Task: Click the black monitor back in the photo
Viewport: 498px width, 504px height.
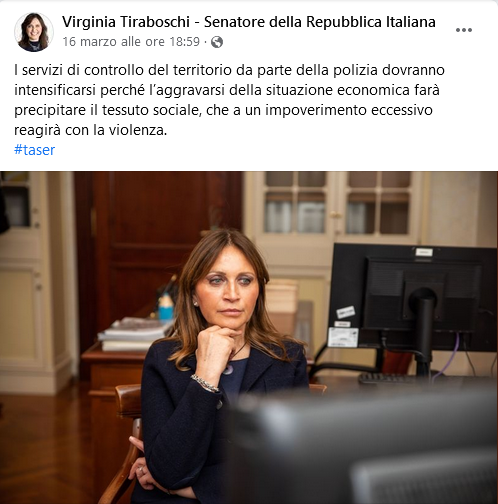Action: tap(413, 298)
